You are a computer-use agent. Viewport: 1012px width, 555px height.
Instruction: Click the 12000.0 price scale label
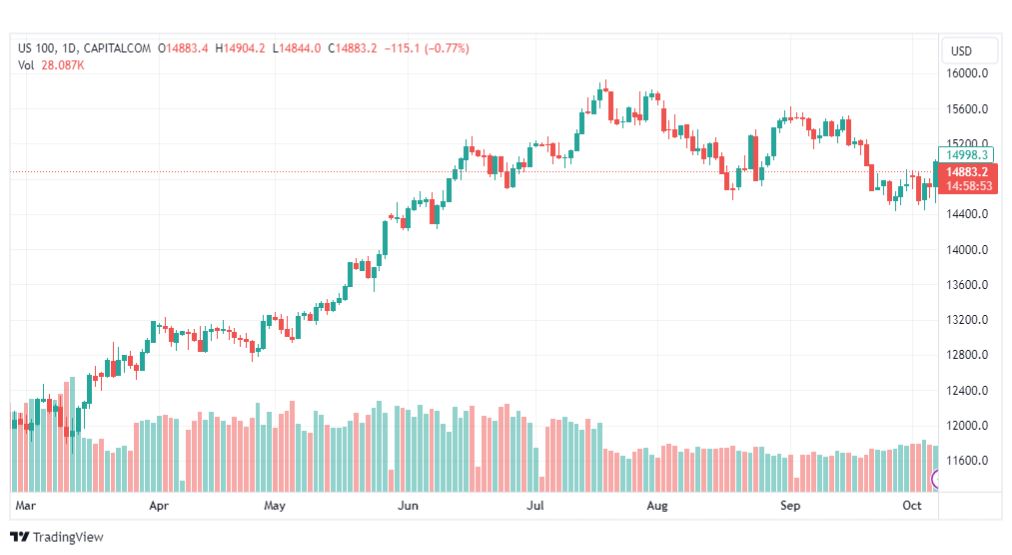click(968, 426)
